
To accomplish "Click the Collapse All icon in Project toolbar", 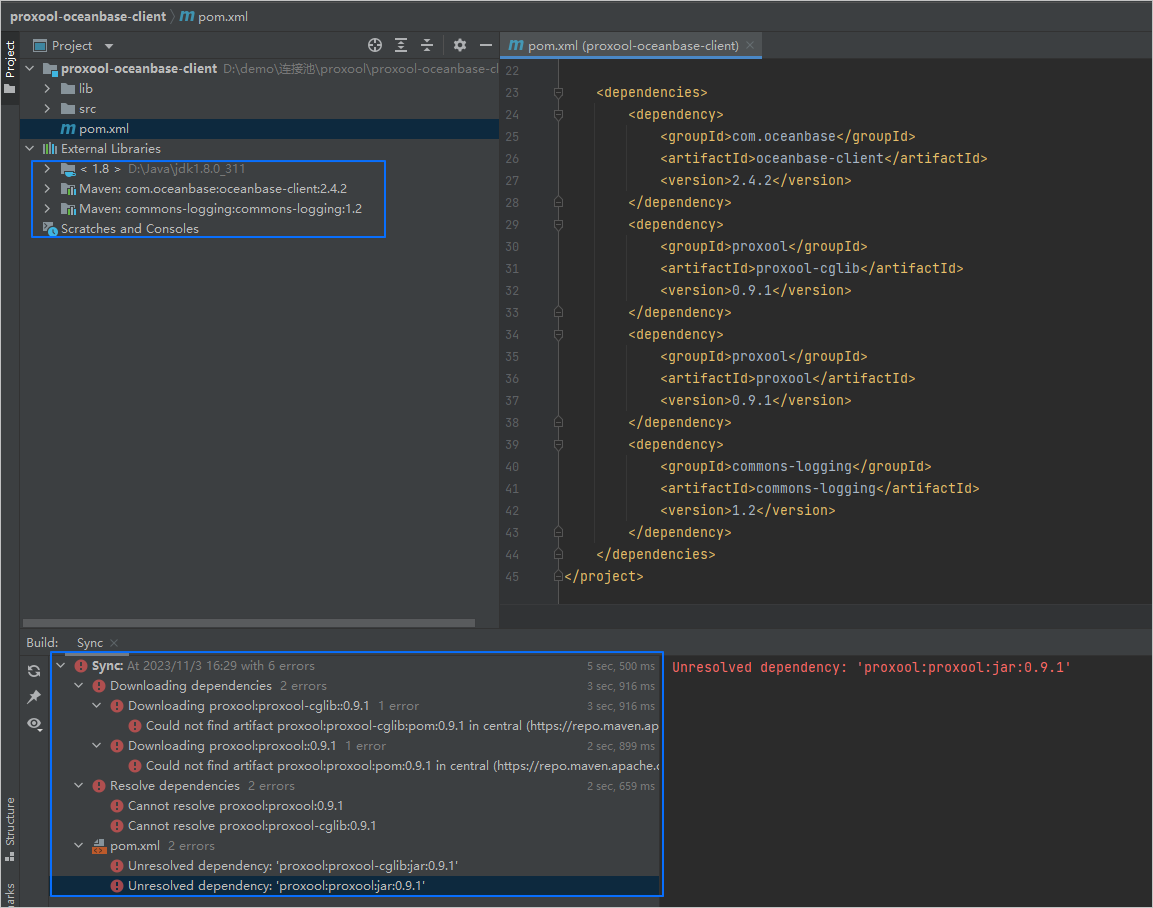I will pos(427,45).
